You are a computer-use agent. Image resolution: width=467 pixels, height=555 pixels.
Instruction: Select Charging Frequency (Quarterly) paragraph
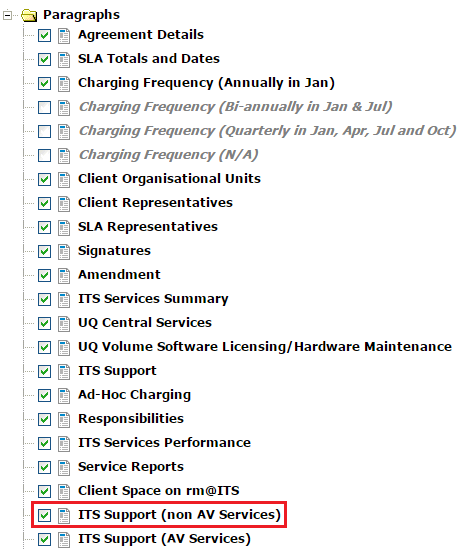coord(267,131)
